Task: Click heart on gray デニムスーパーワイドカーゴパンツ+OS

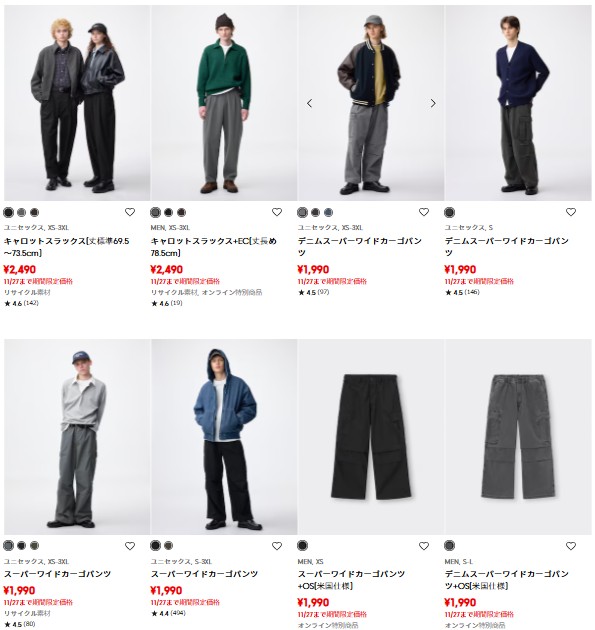Action: [x=571, y=546]
